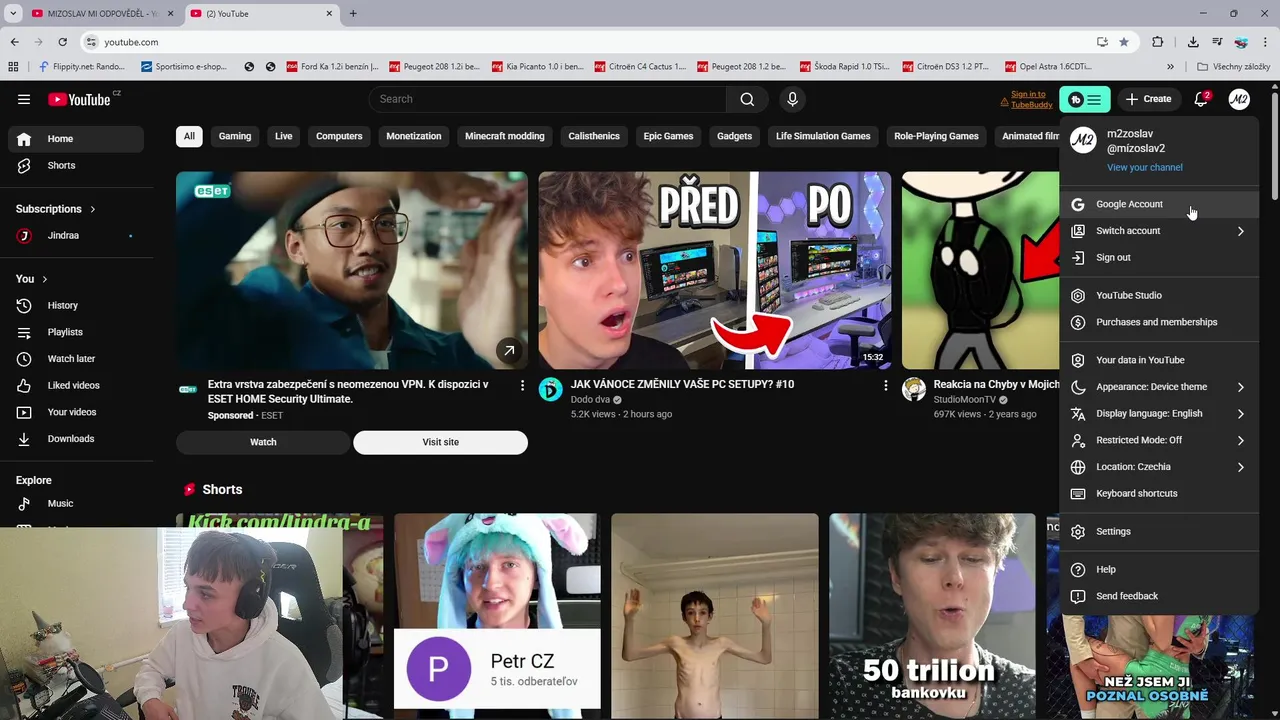Expand Appearance: Device theme submenu

pos(1159,387)
